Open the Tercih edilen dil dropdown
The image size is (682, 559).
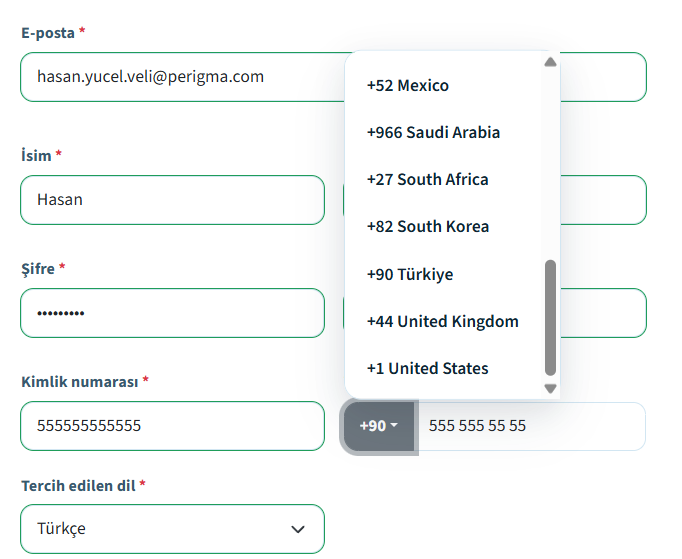172,529
